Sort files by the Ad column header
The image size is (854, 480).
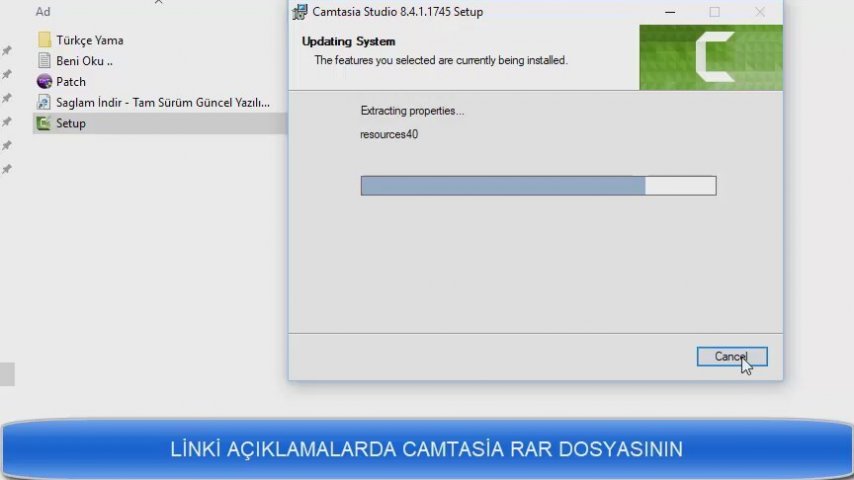pos(43,11)
